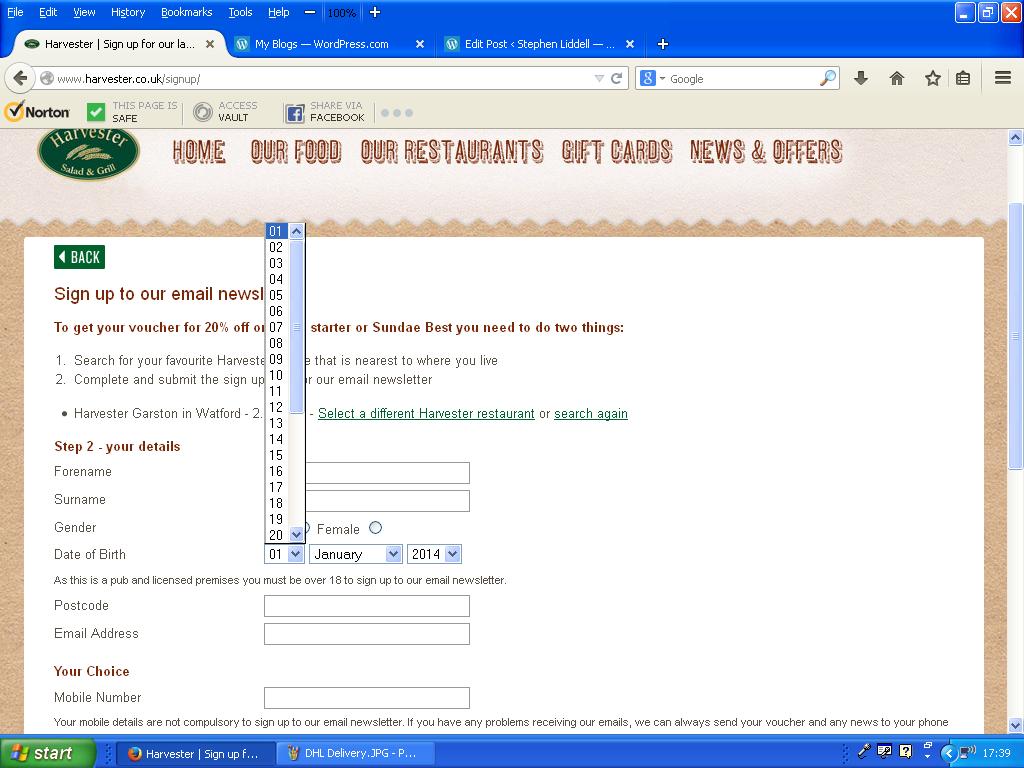
Task: Expand the January month dropdown
Action: tap(355, 554)
